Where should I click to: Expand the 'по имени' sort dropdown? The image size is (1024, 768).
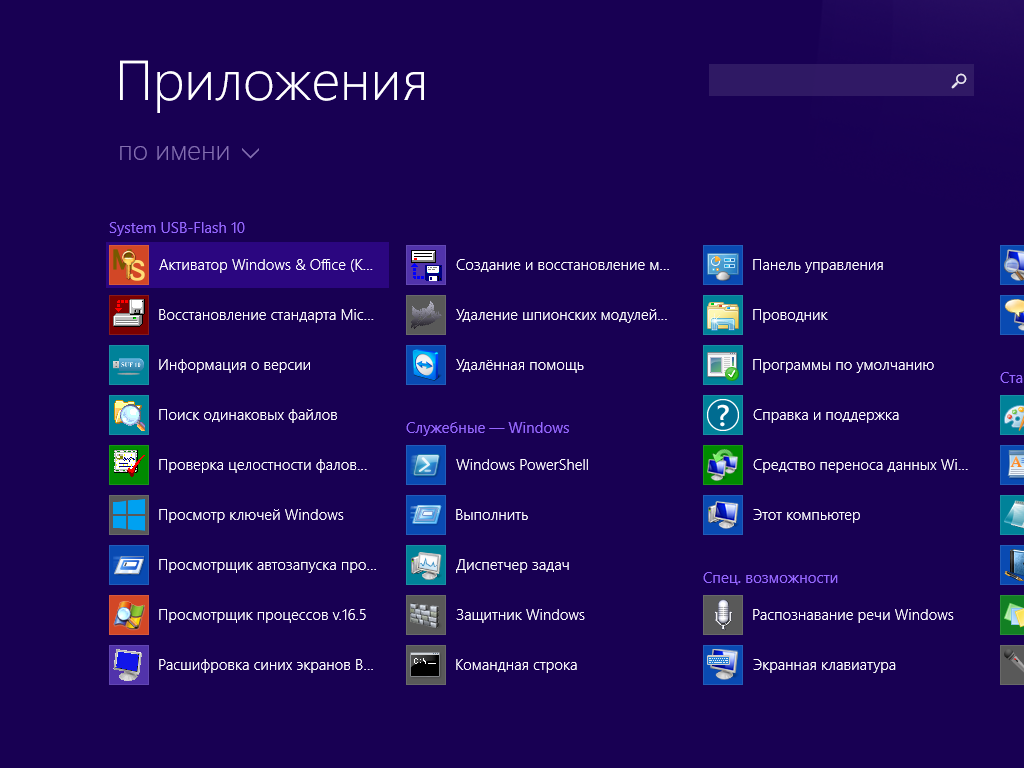174,152
